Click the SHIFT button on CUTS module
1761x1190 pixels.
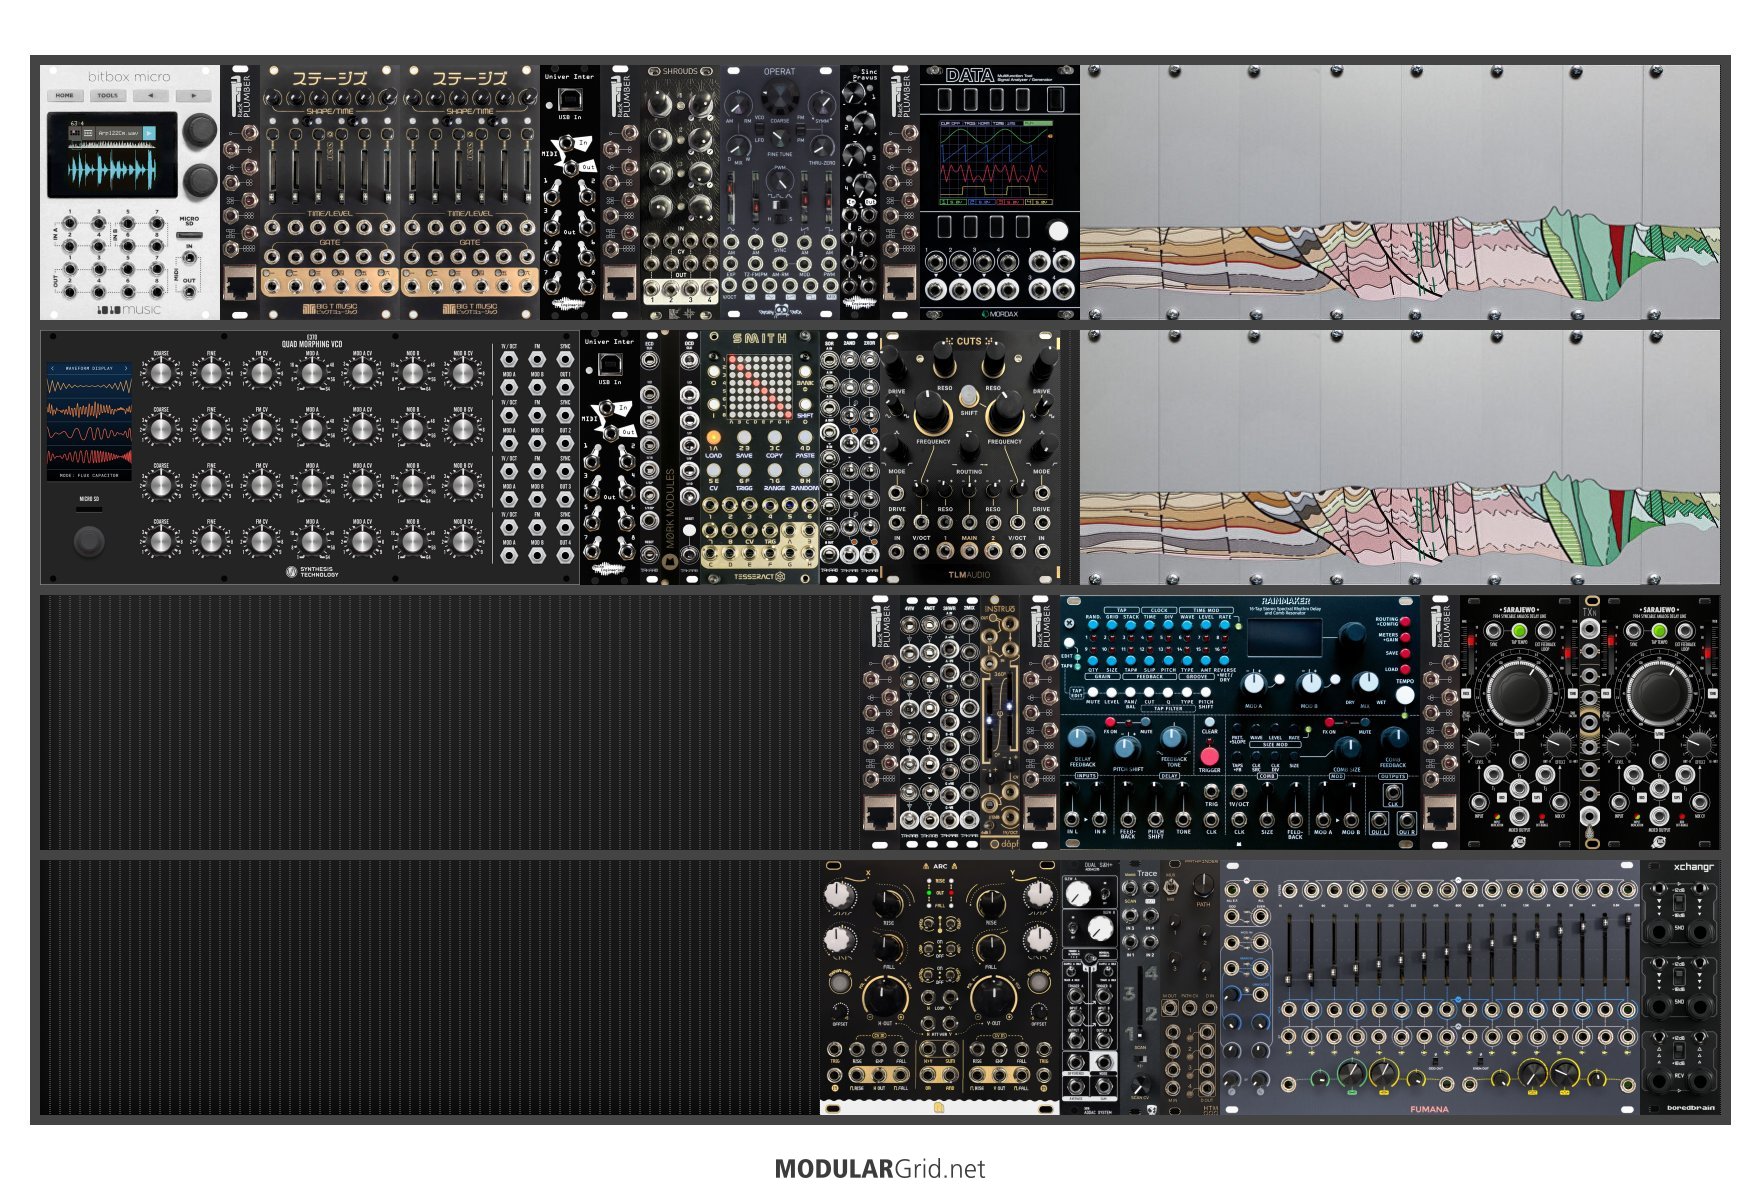pos(969,398)
